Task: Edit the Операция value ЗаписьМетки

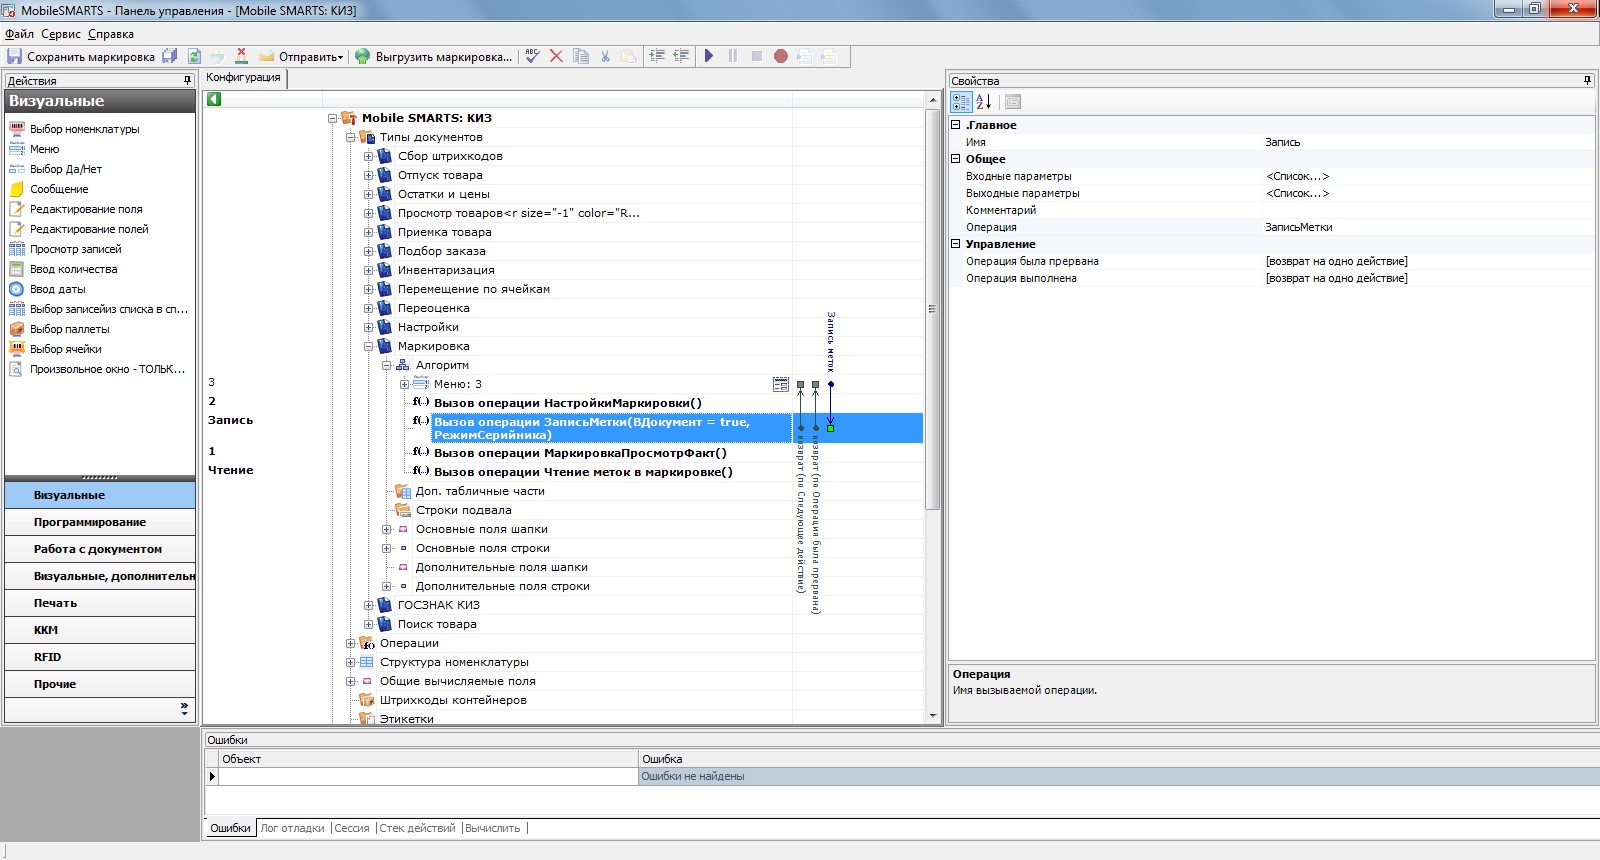Action: (1428, 227)
